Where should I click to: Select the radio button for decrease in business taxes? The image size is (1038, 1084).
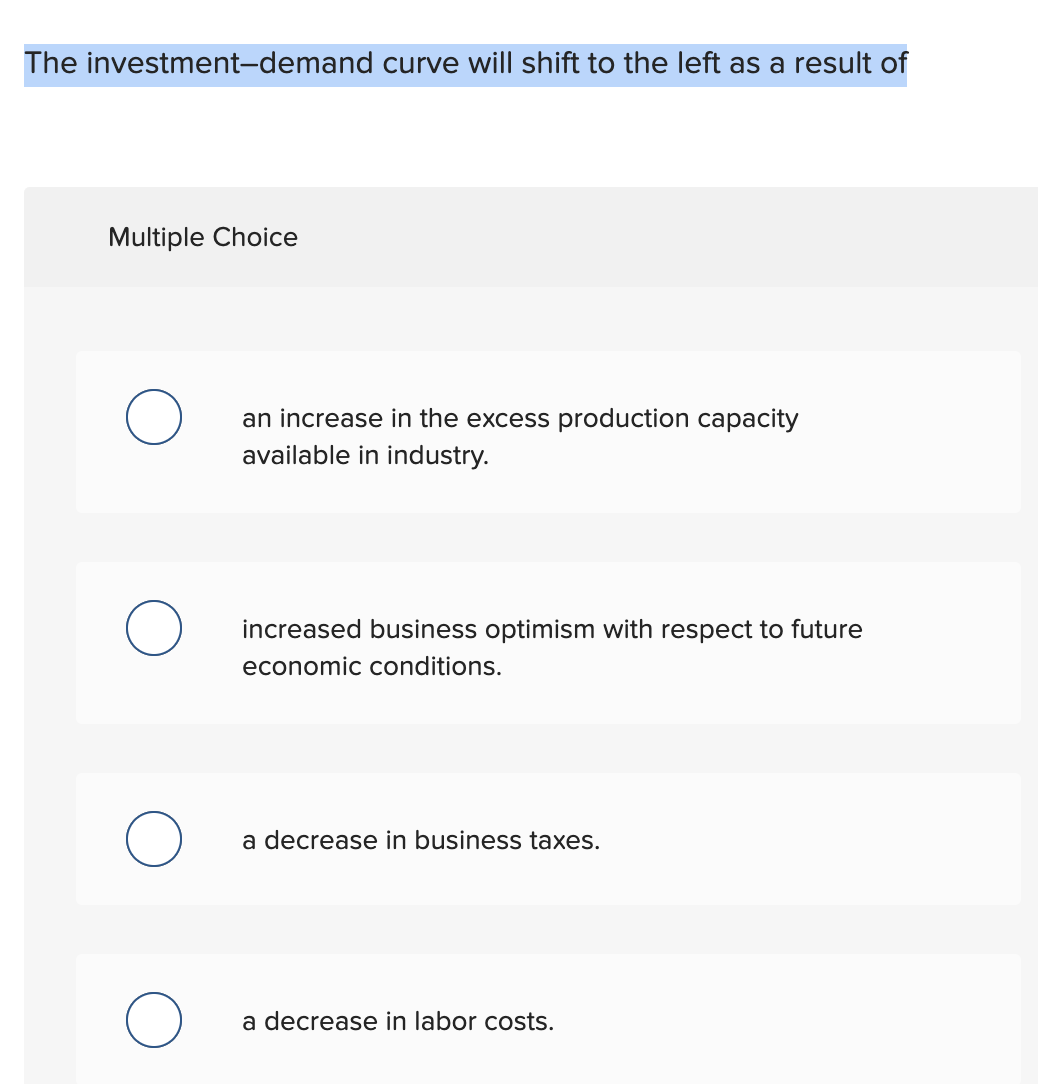click(x=153, y=839)
